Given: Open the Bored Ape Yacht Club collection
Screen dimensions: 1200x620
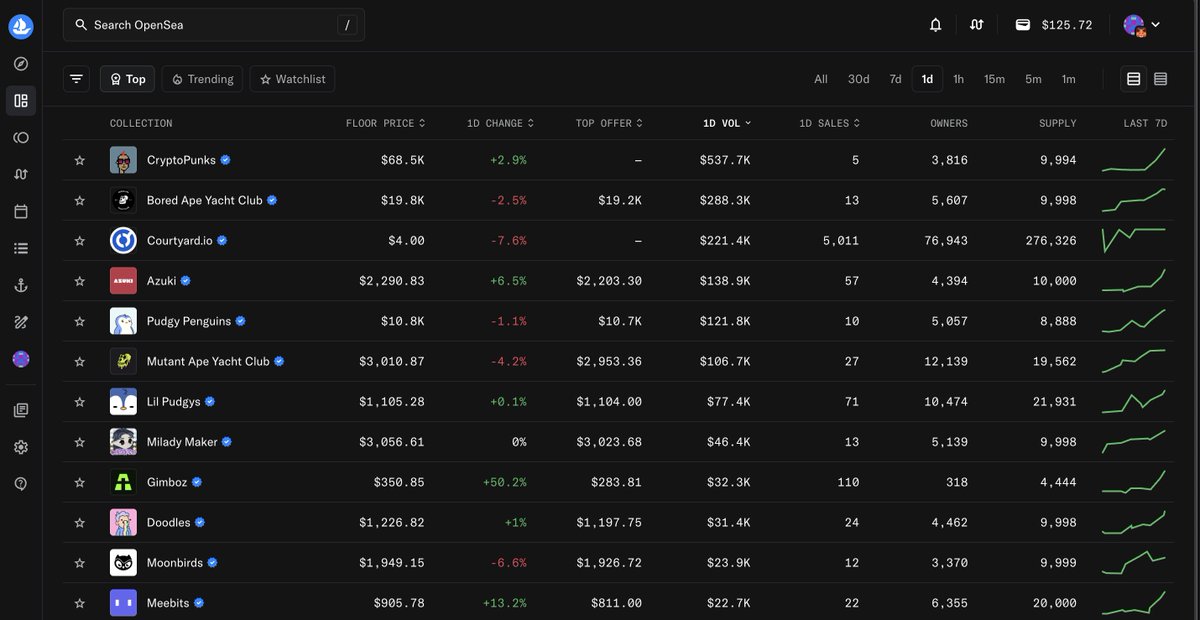Looking at the screenshot, I should [x=204, y=200].
